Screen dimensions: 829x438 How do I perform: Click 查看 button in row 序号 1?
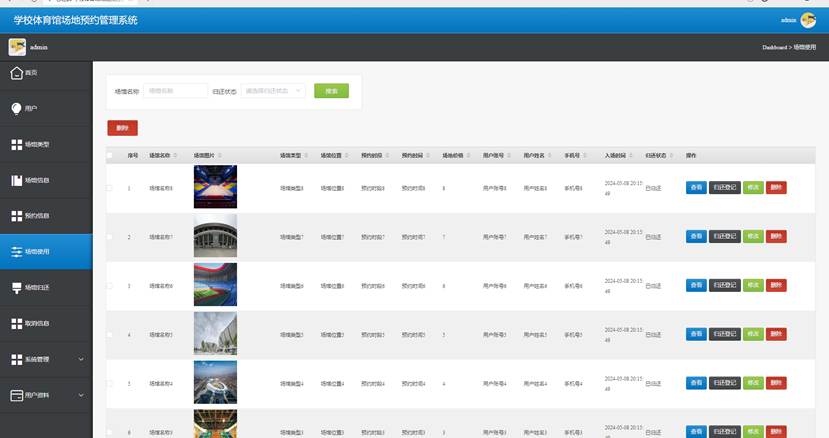(x=696, y=187)
